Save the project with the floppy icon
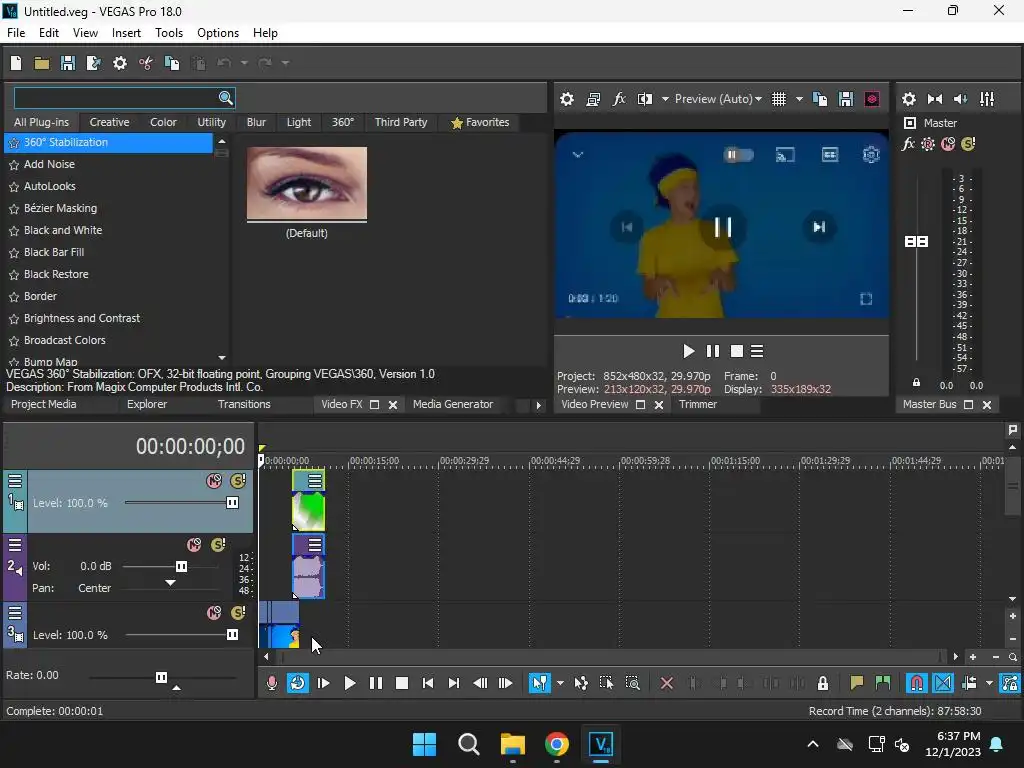The image size is (1024, 768). 68,63
